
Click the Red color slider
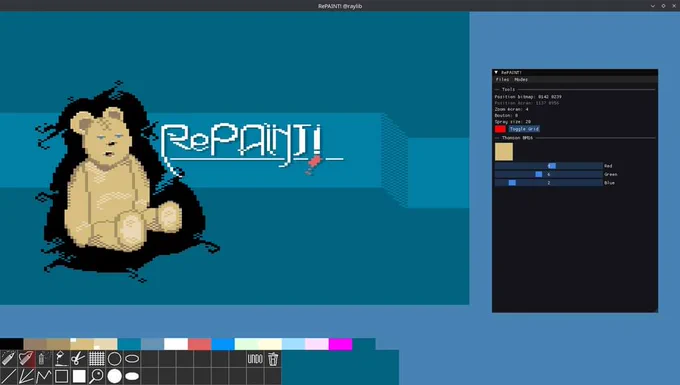point(549,166)
